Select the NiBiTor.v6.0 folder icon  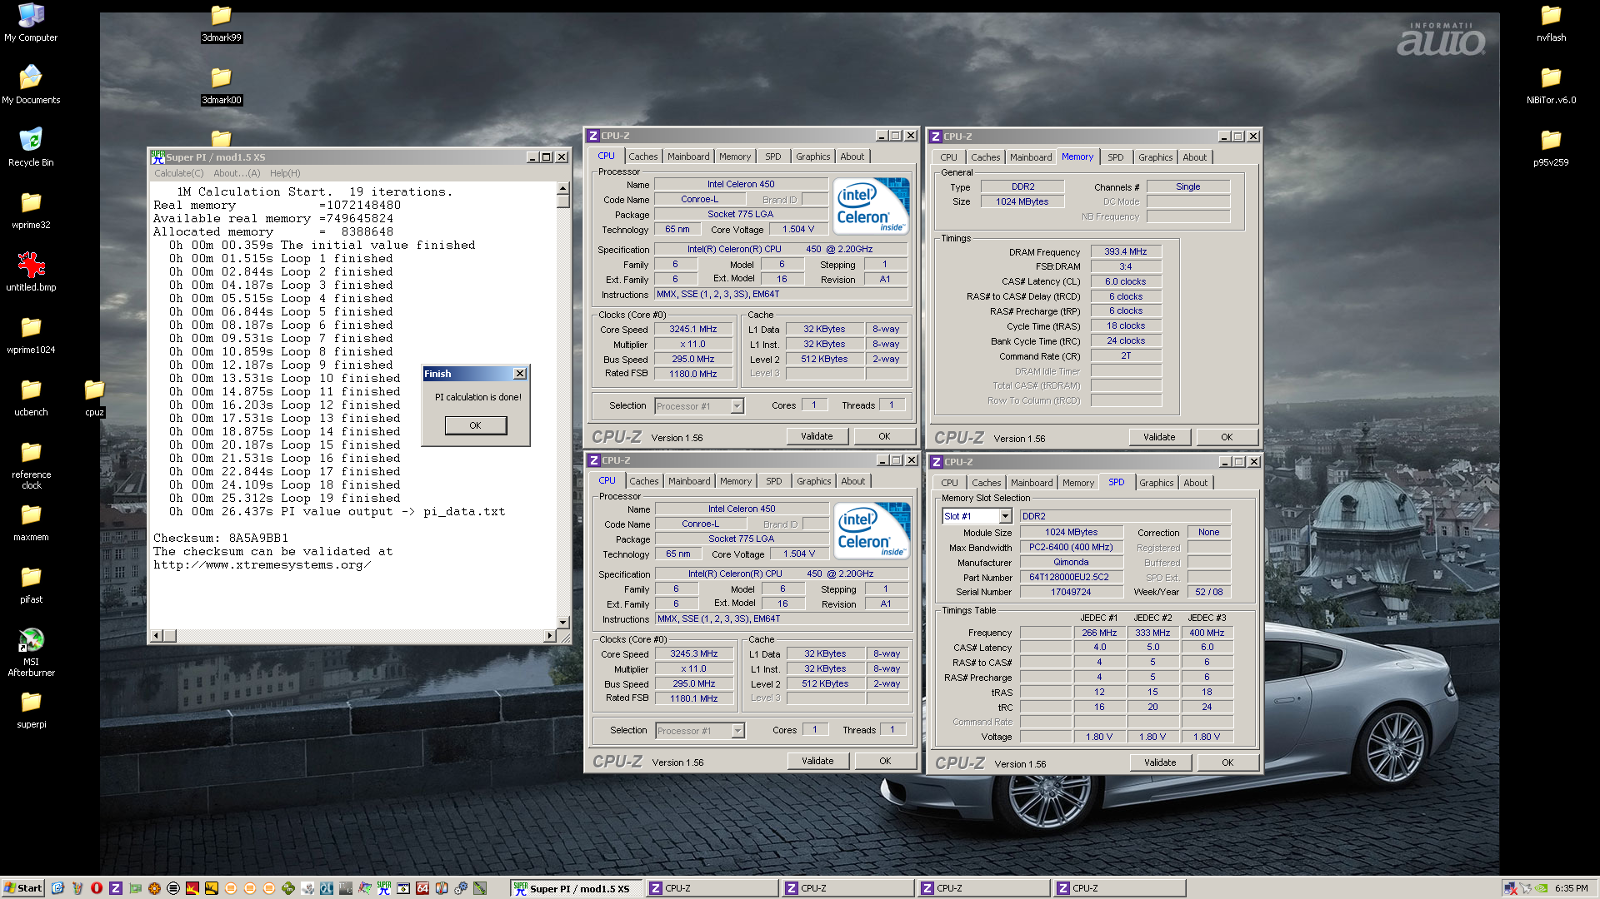tap(1551, 85)
